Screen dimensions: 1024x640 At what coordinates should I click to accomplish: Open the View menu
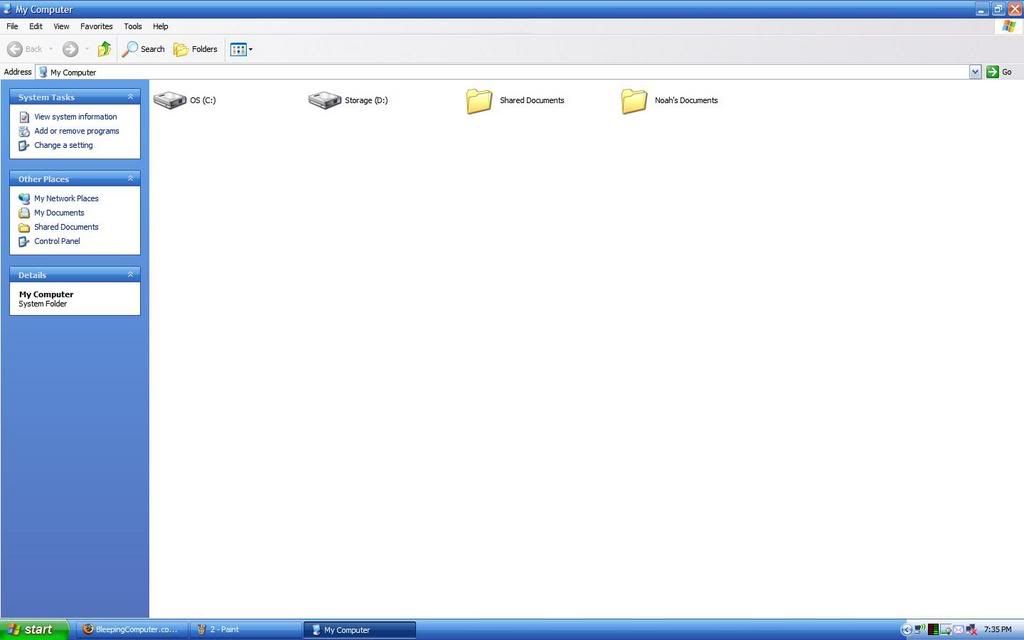61,26
